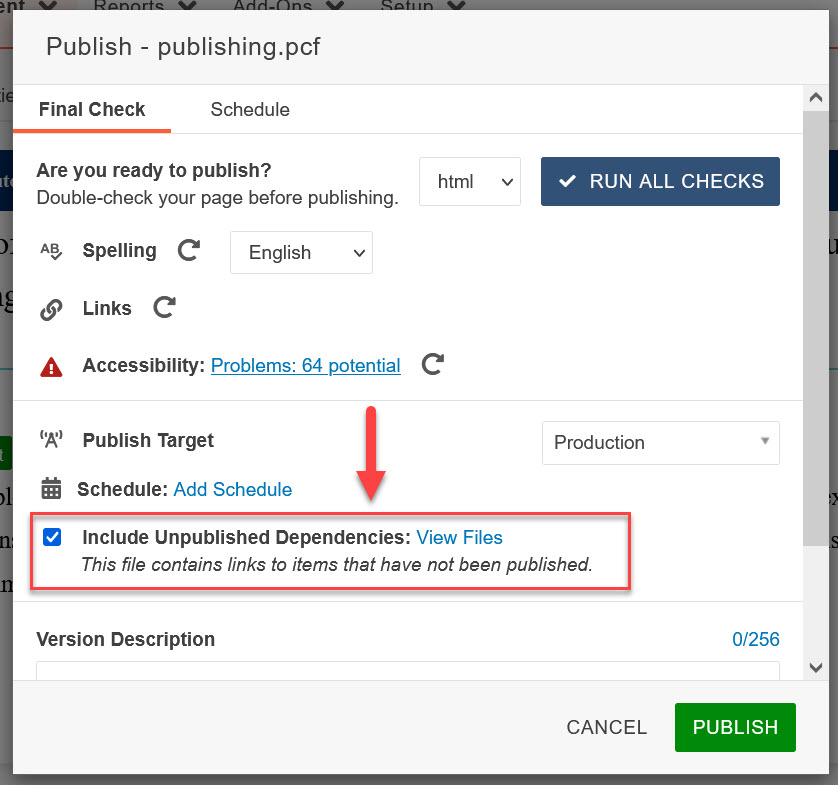Click the Spelling AB checkmark icon
This screenshot has width=838, height=785.
51,252
